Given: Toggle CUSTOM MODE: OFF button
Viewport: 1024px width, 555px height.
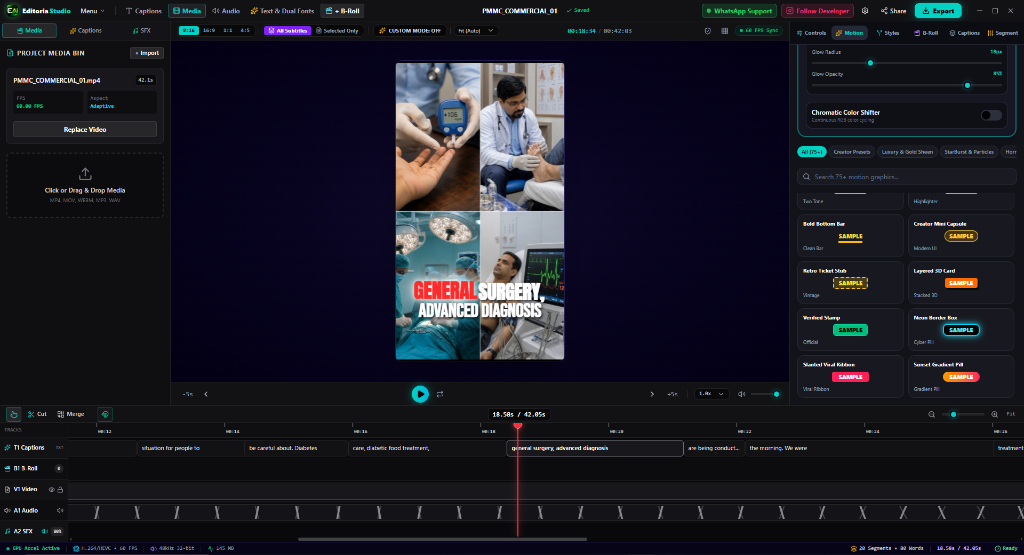Looking at the screenshot, I should [409, 31].
